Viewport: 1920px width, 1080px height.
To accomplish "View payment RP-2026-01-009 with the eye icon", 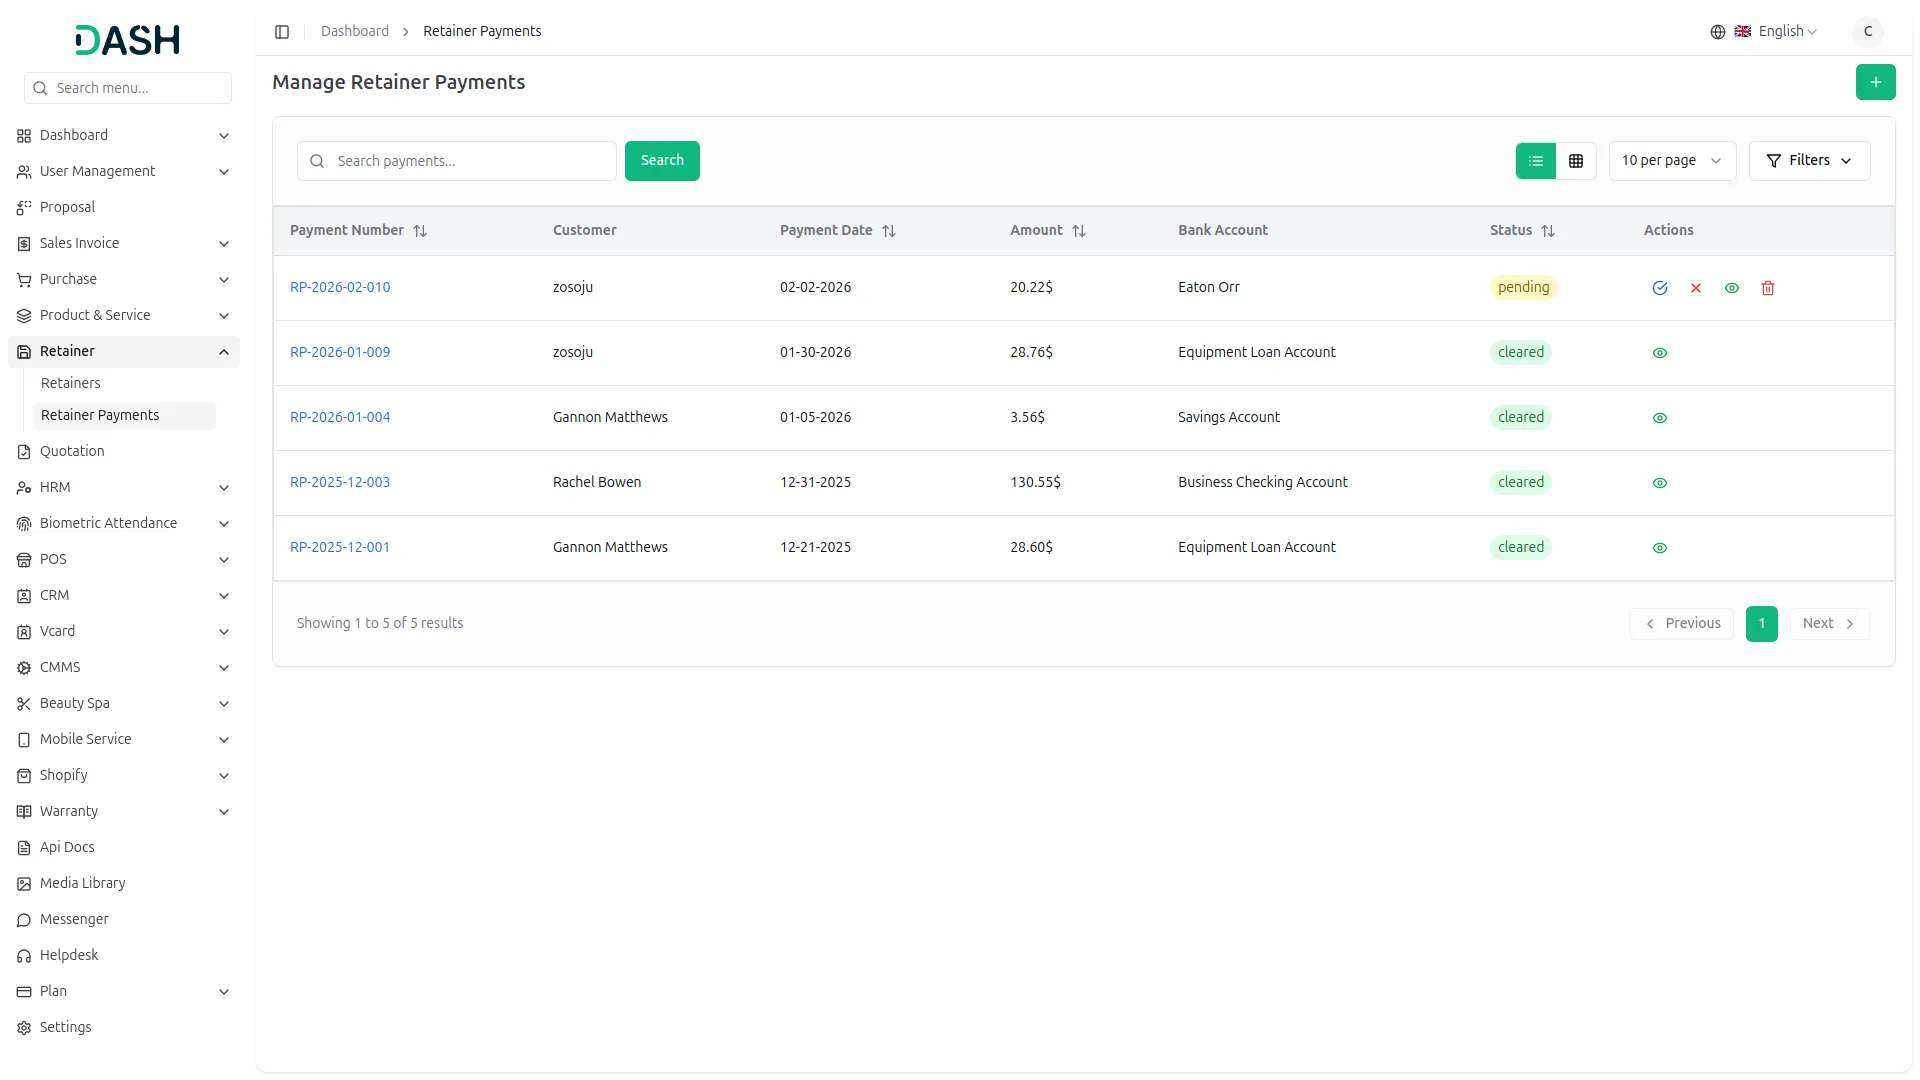I will pyautogui.click(x=1659, y=353).
